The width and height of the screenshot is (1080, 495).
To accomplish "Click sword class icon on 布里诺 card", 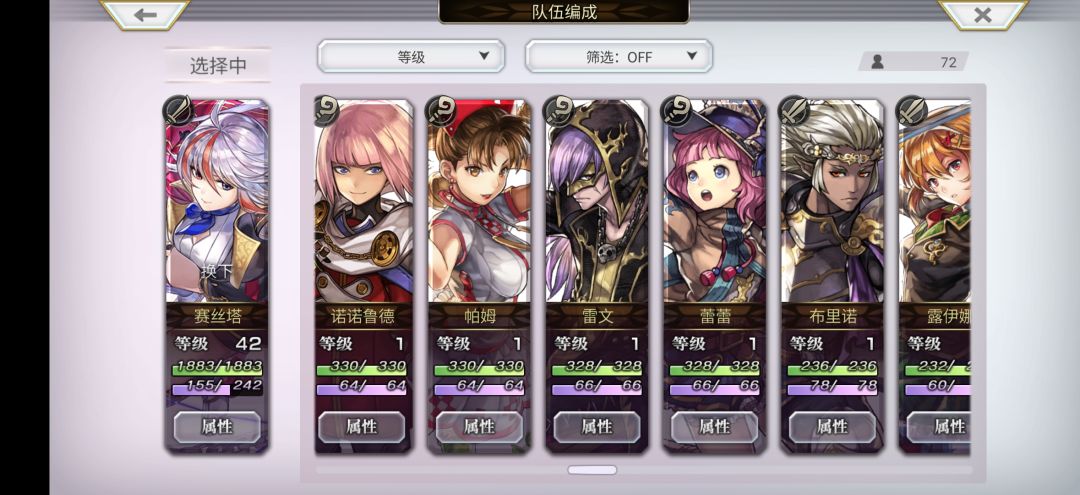I will click(x=793, y=110).
